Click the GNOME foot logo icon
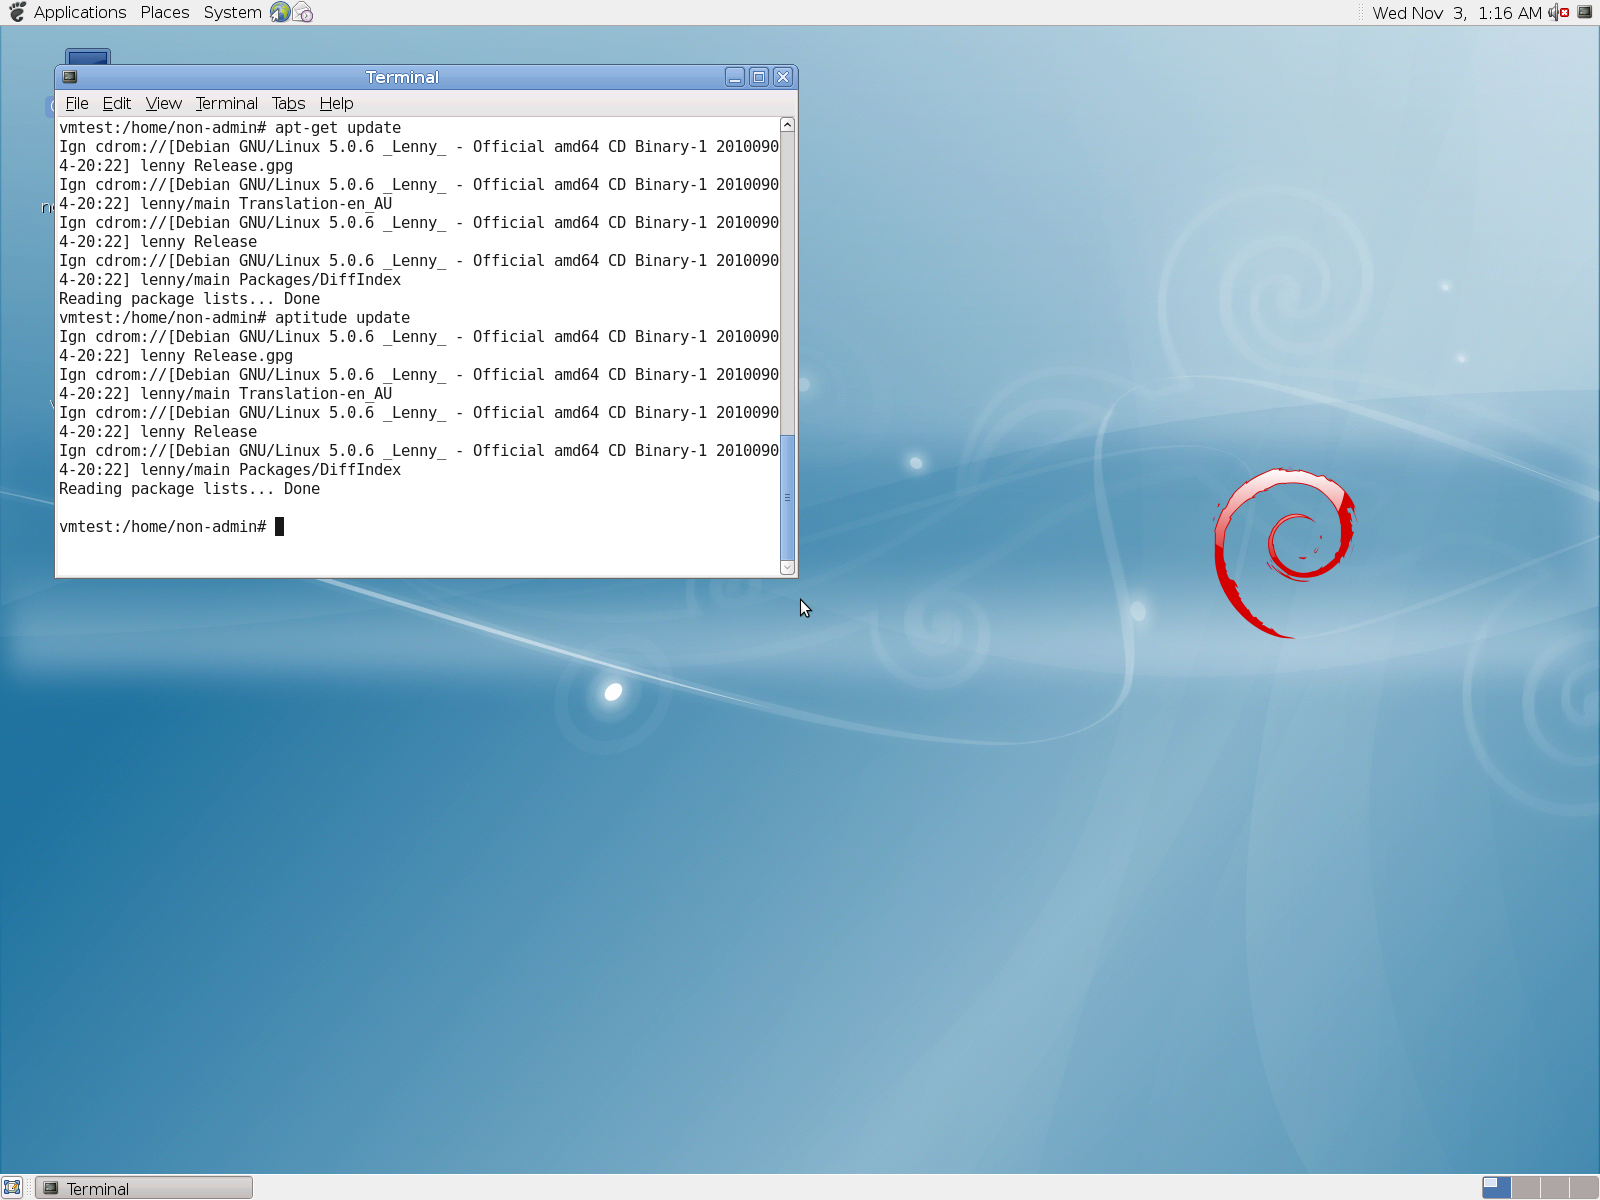 pos(17,12)
